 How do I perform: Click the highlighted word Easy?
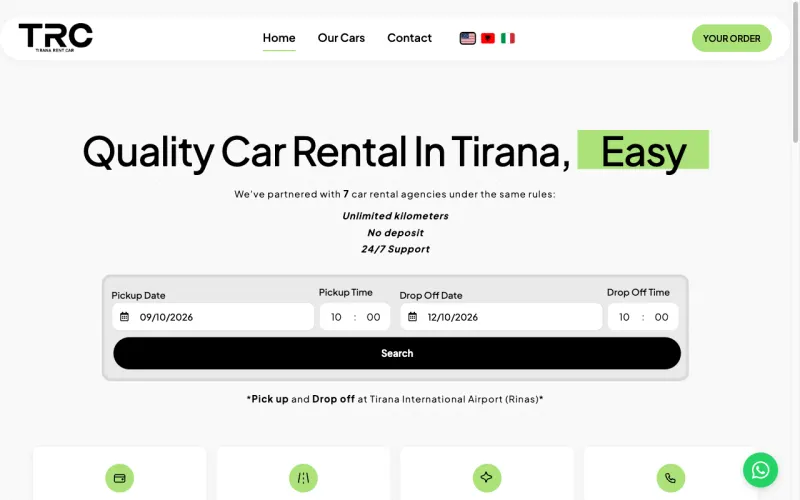pos(643,151)
